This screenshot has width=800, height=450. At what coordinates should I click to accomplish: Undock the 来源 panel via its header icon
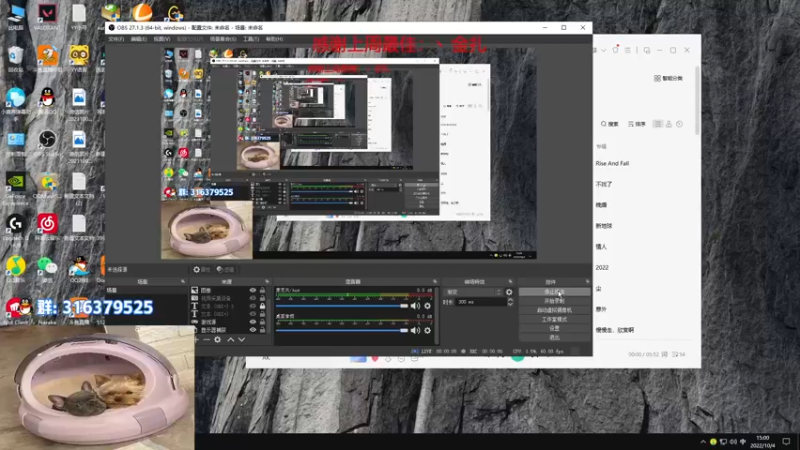(x=267, y=282)
